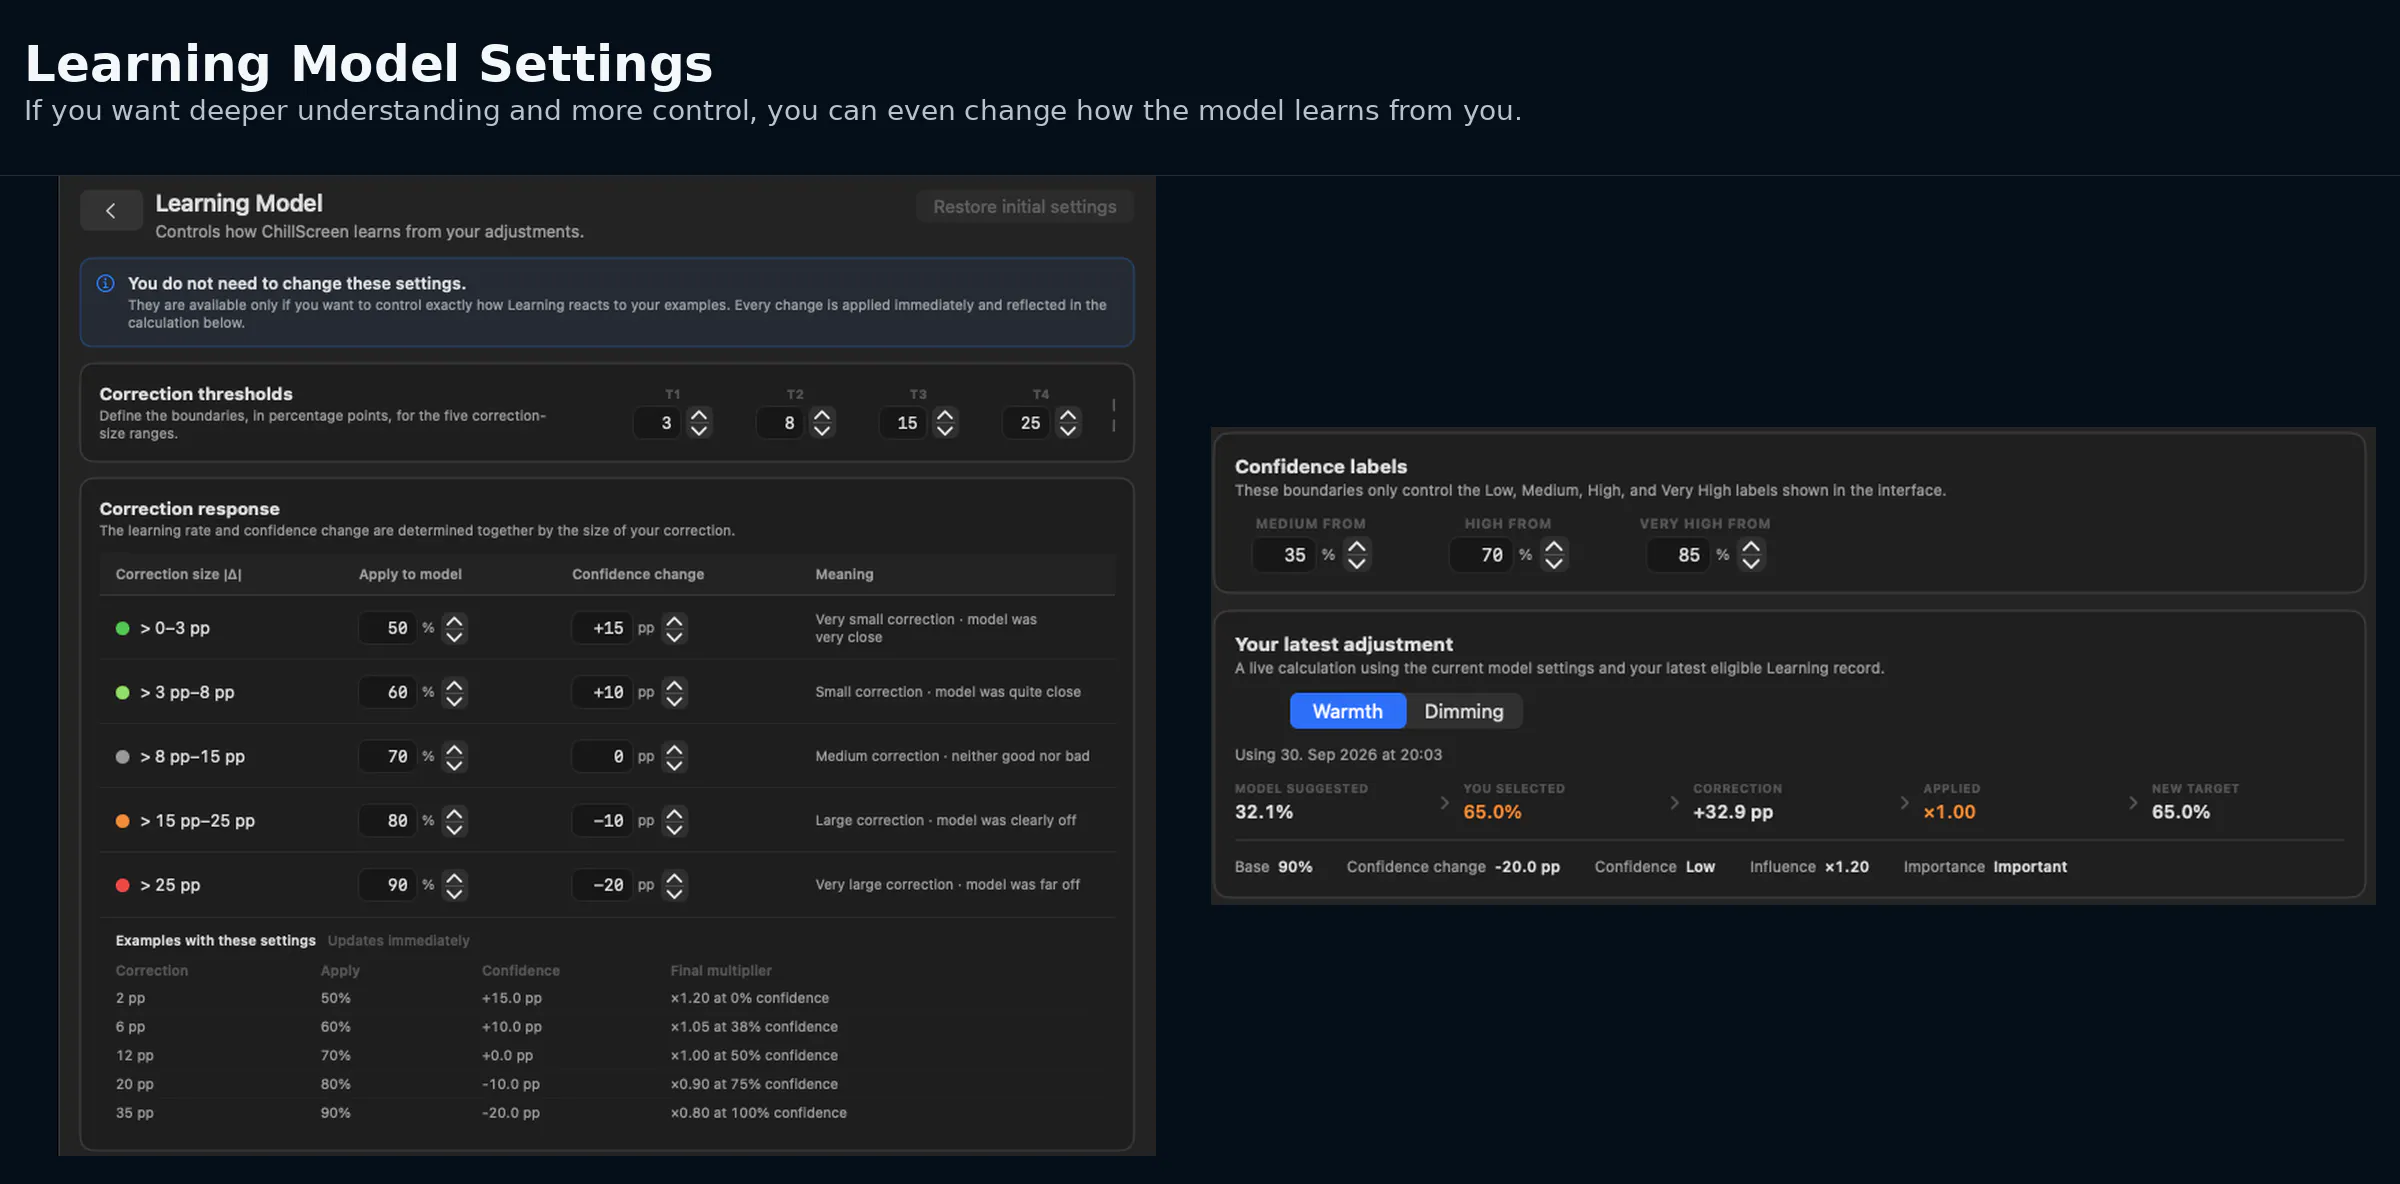The height and width of the screenshot is (1184, 2400).
Task: Click 'Using 30. Sep 2026 at 20:03' text
Action: point(1339,755)
